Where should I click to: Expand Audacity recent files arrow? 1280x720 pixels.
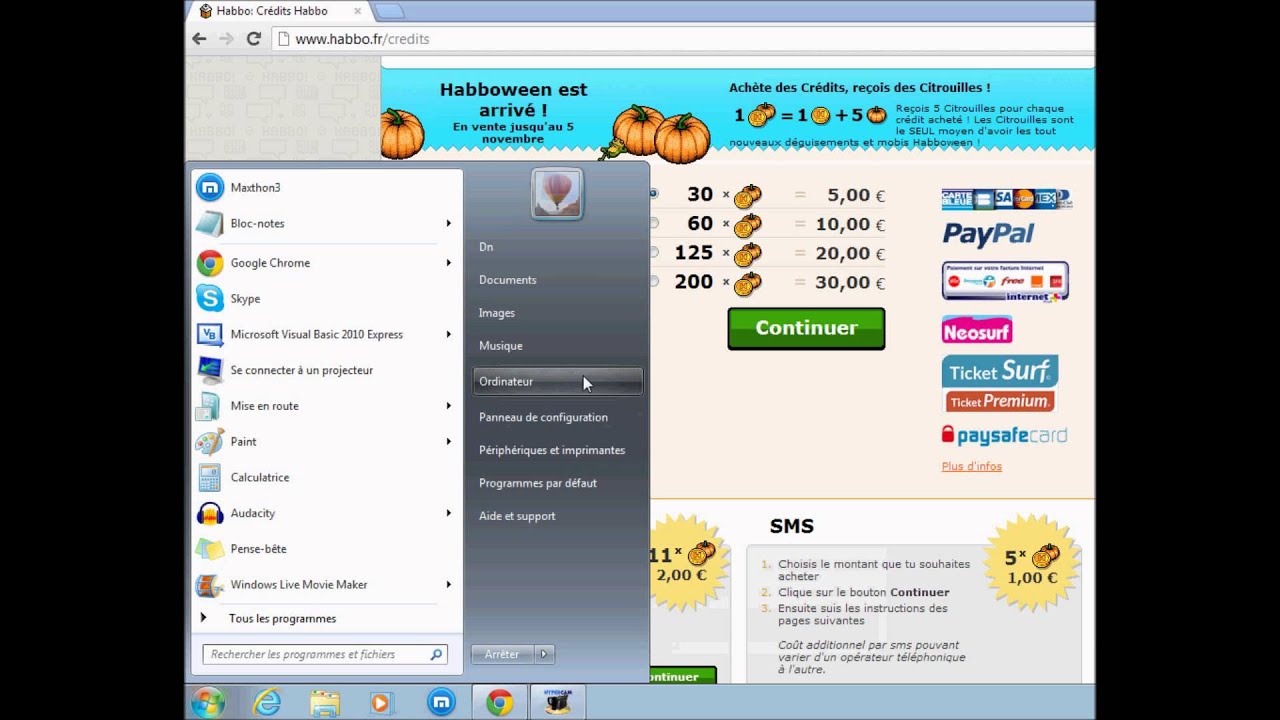coord(448,513)
